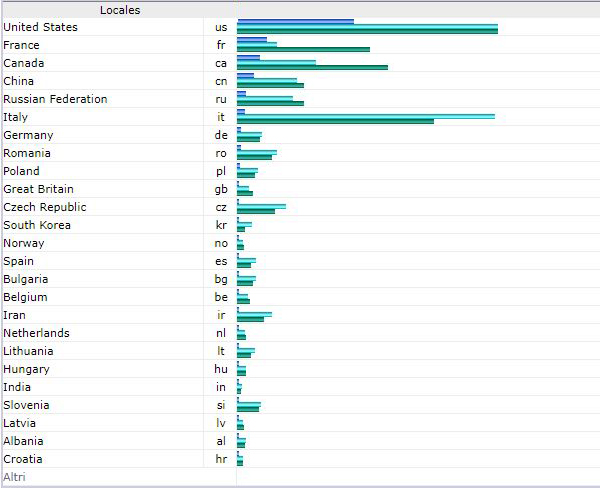Click the Locales column header
600x488 pixels.
point(120,10)
